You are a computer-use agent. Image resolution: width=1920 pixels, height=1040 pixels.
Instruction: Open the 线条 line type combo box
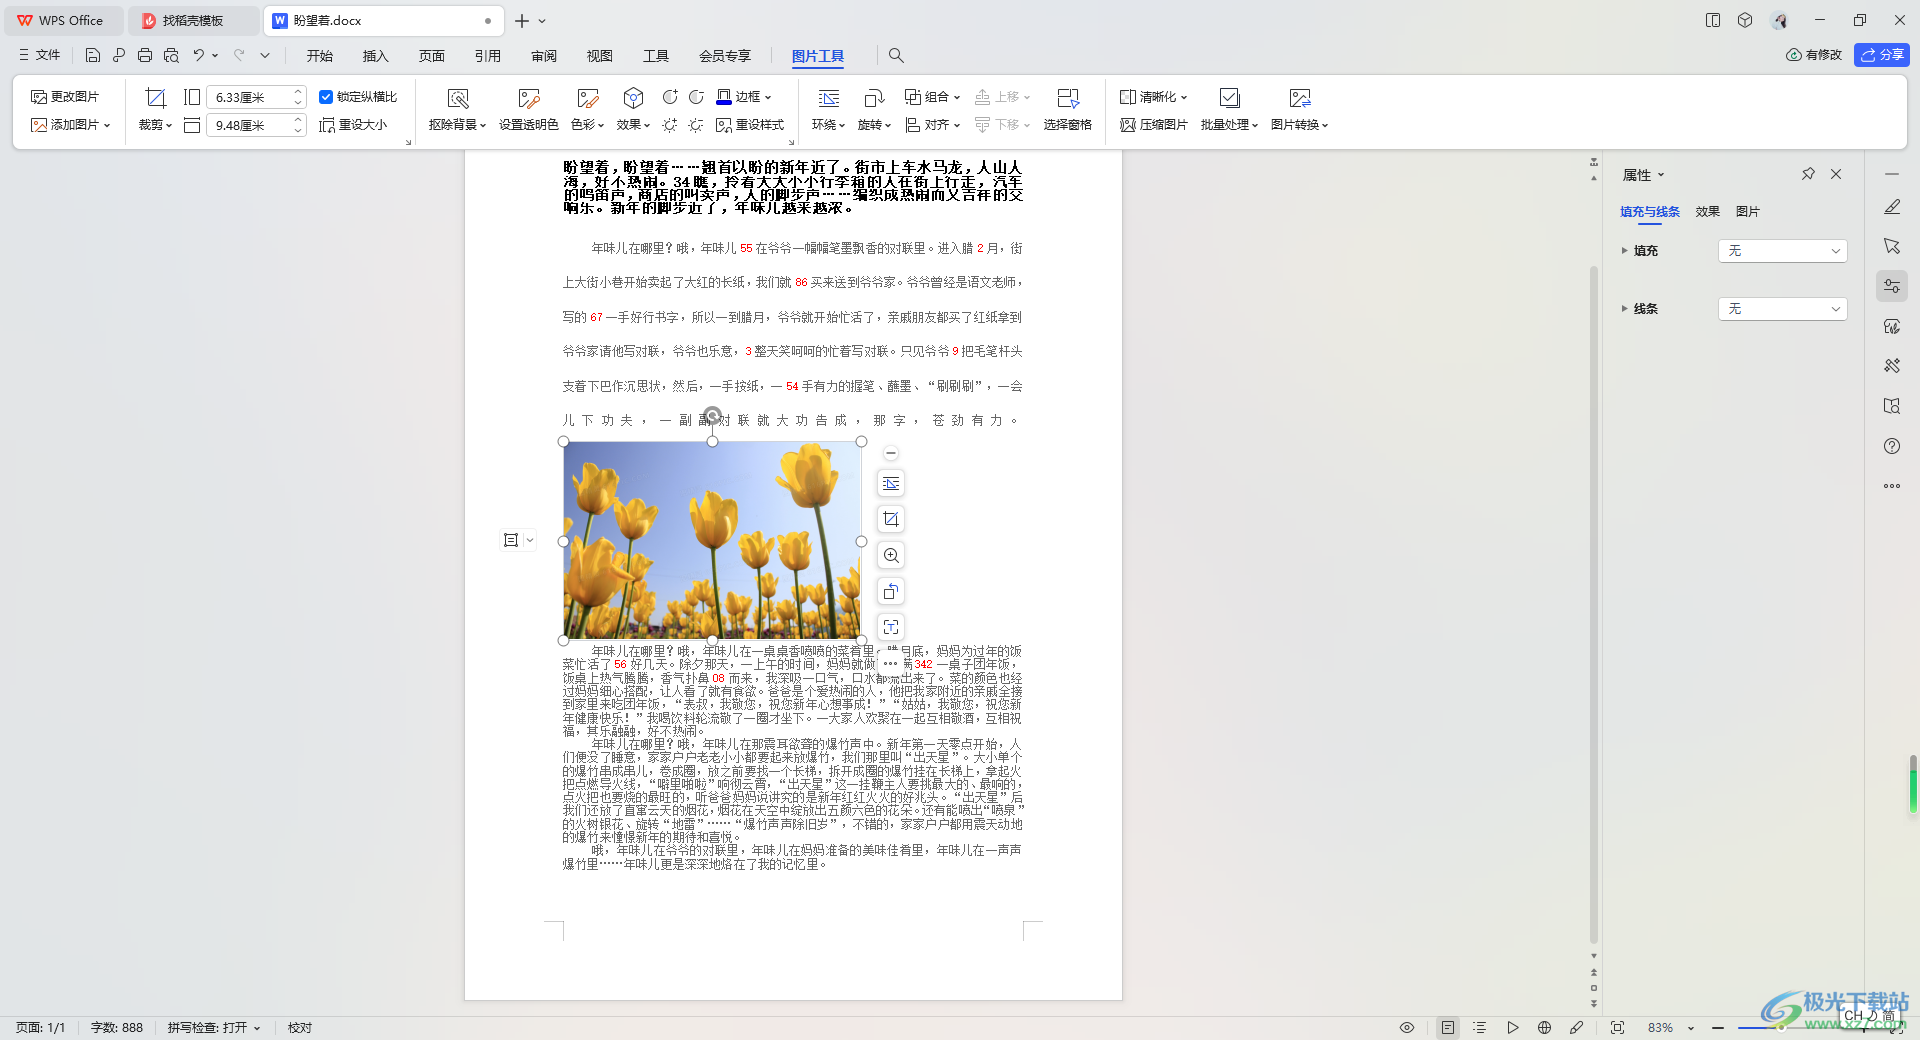[1783, 309]
